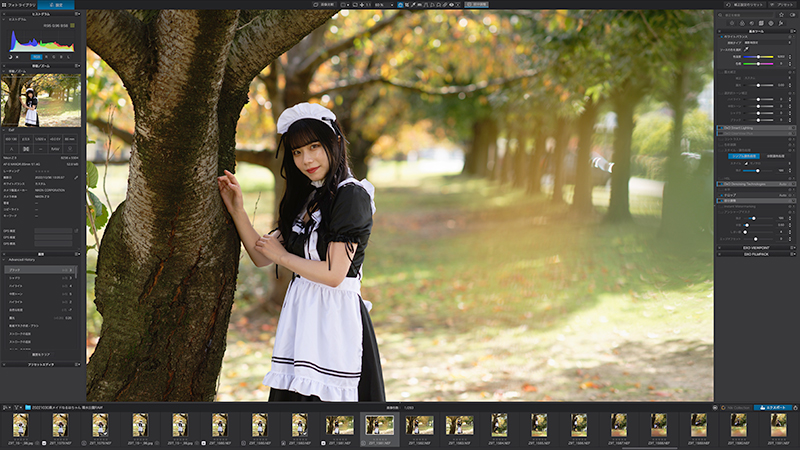800x450 pixels.
Task: Click the favorites star icon in right panel
Action: [781, 15]
